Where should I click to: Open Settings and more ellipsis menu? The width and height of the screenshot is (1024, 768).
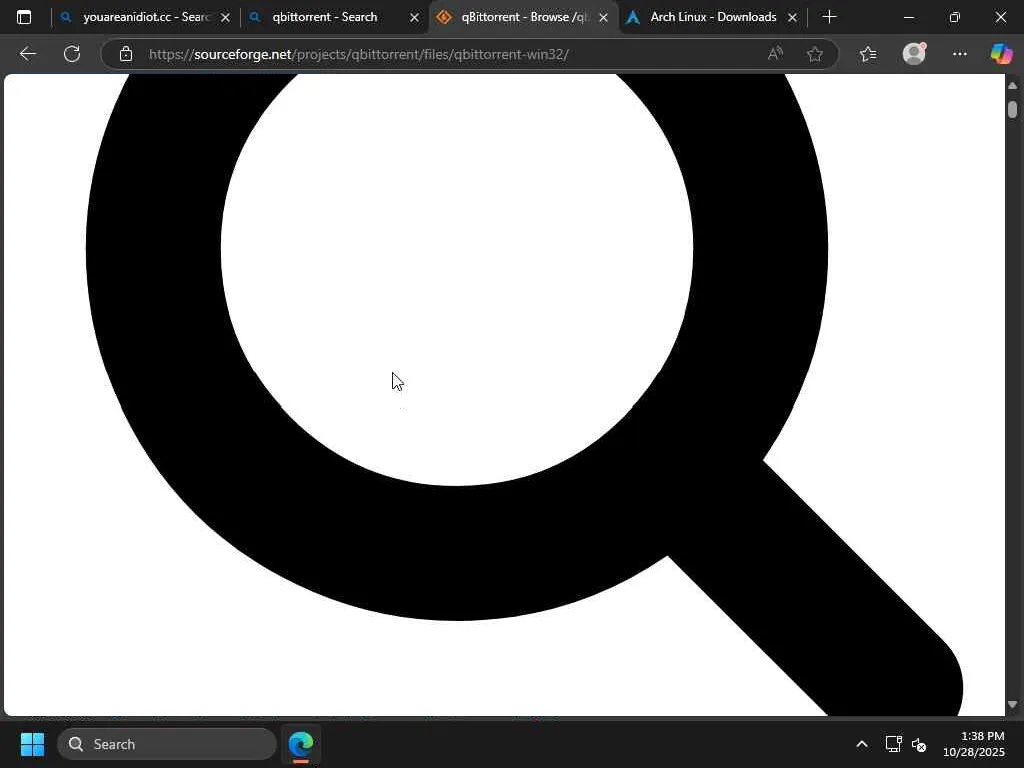coord(959,54)
